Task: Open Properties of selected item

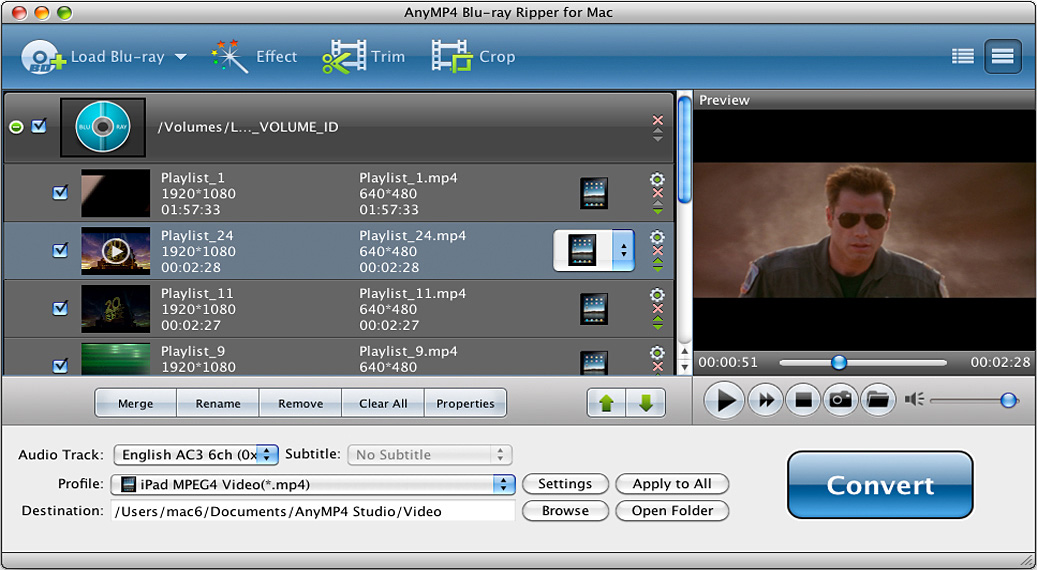Action: 466,403
